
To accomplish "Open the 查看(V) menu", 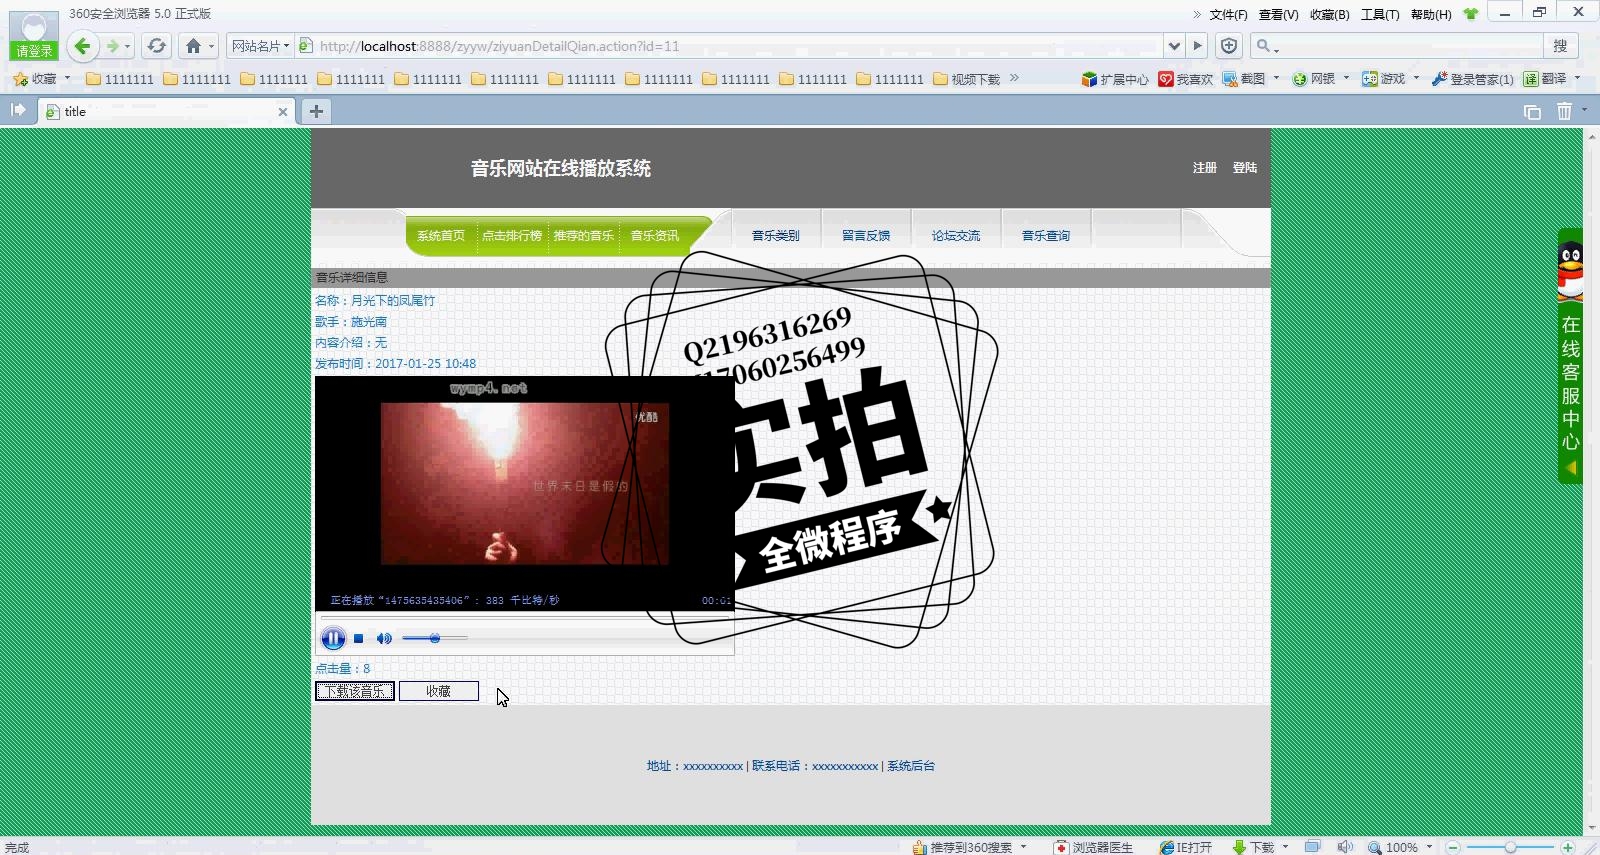I will tap(1278, 14).
